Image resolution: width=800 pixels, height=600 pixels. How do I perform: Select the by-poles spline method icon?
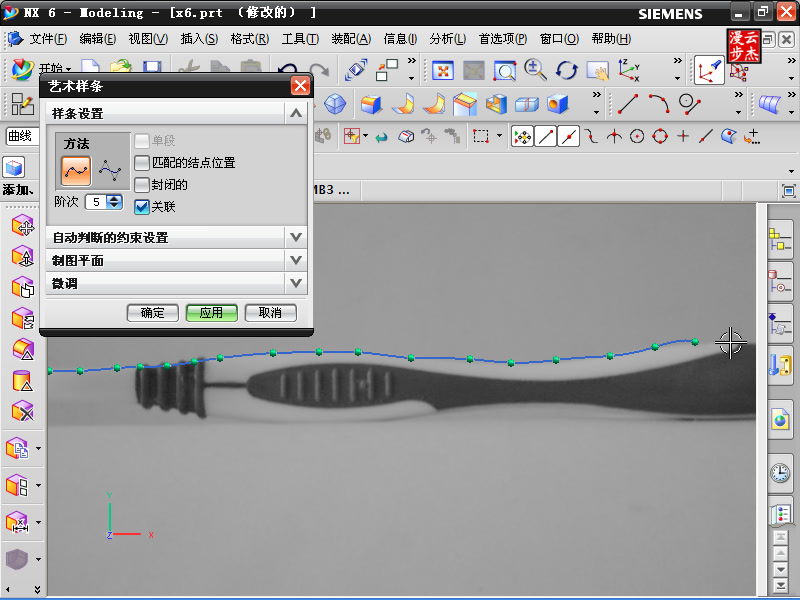110,171
